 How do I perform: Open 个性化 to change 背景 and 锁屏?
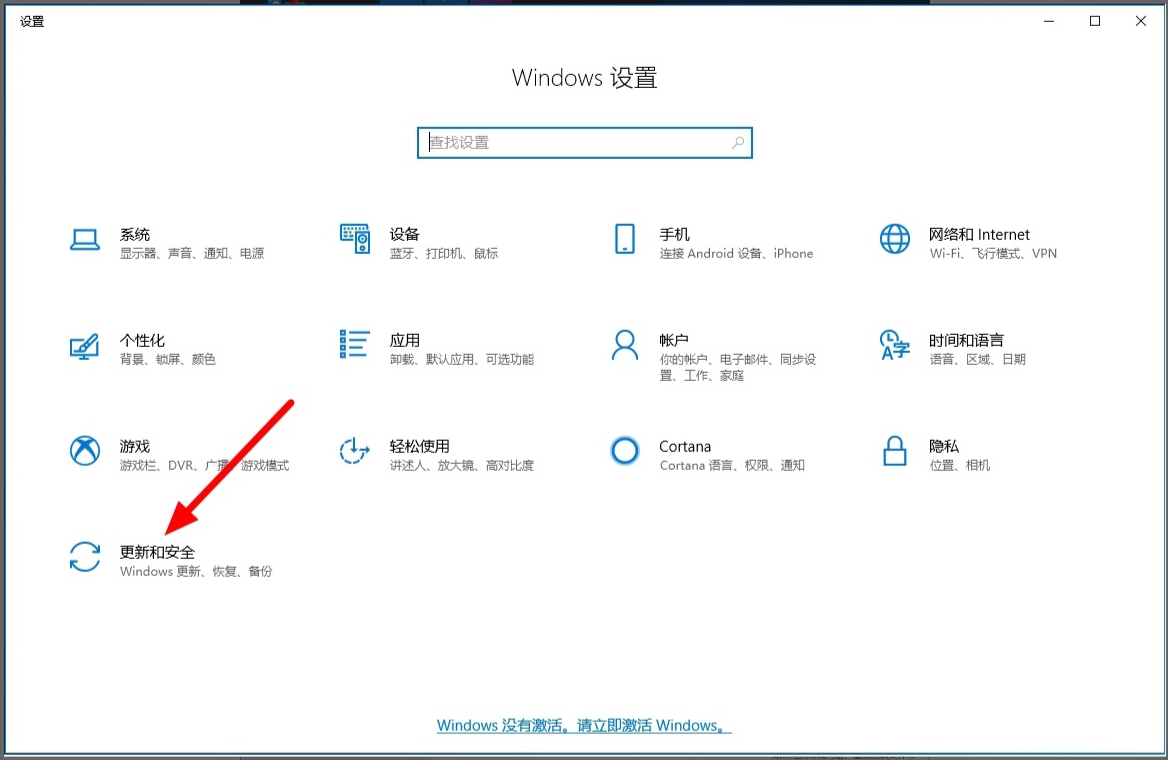pyautogui.click(x=85, y=346)
